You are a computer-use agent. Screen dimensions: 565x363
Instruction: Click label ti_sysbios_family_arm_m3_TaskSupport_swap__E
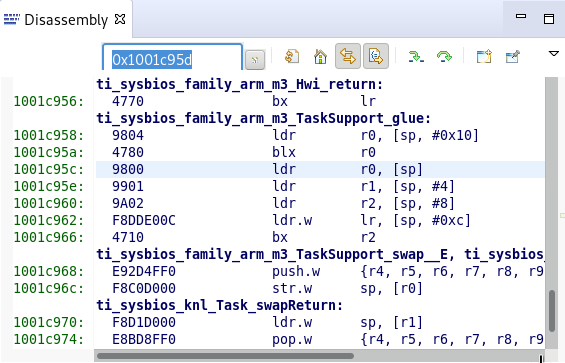(272, 254)
